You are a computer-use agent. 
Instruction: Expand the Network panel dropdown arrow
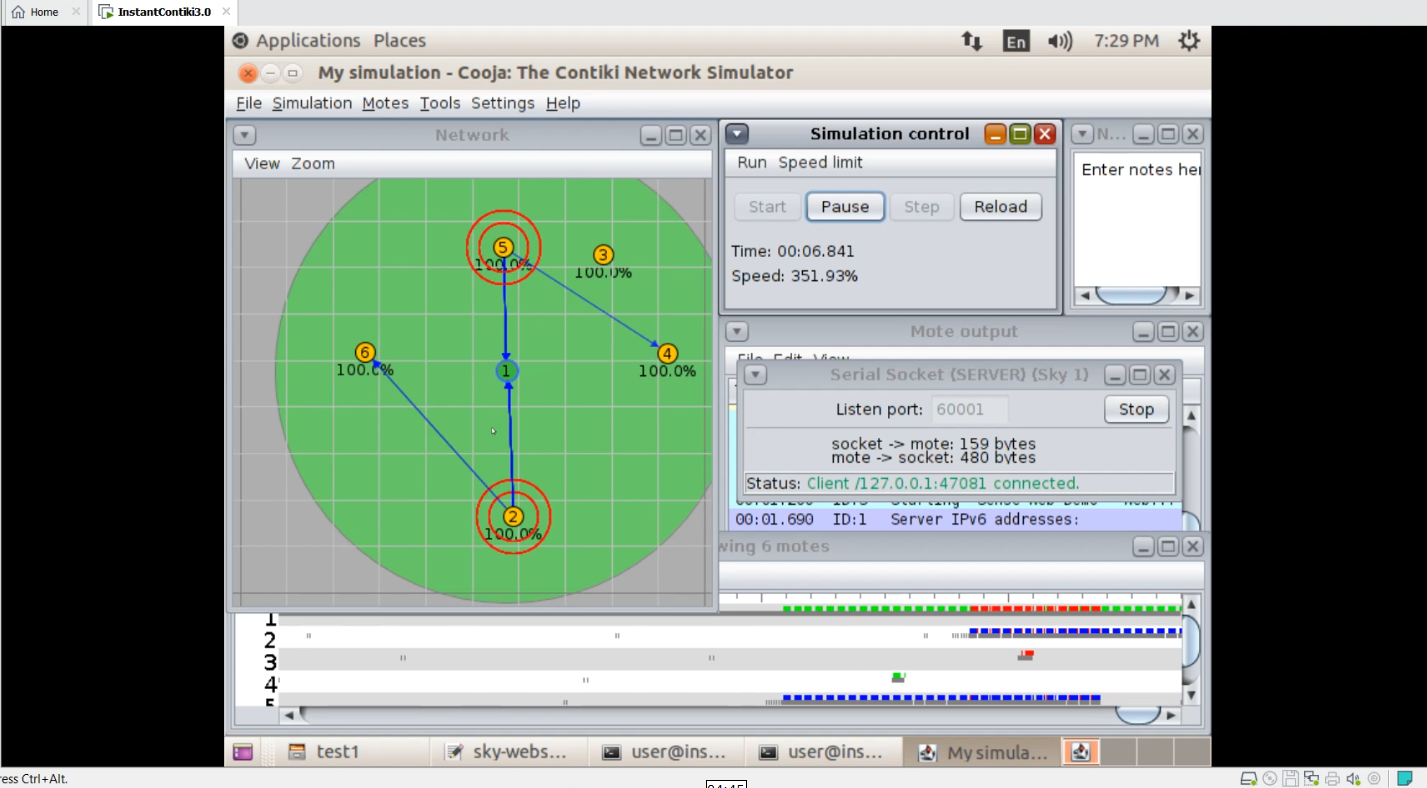(244, 135)
